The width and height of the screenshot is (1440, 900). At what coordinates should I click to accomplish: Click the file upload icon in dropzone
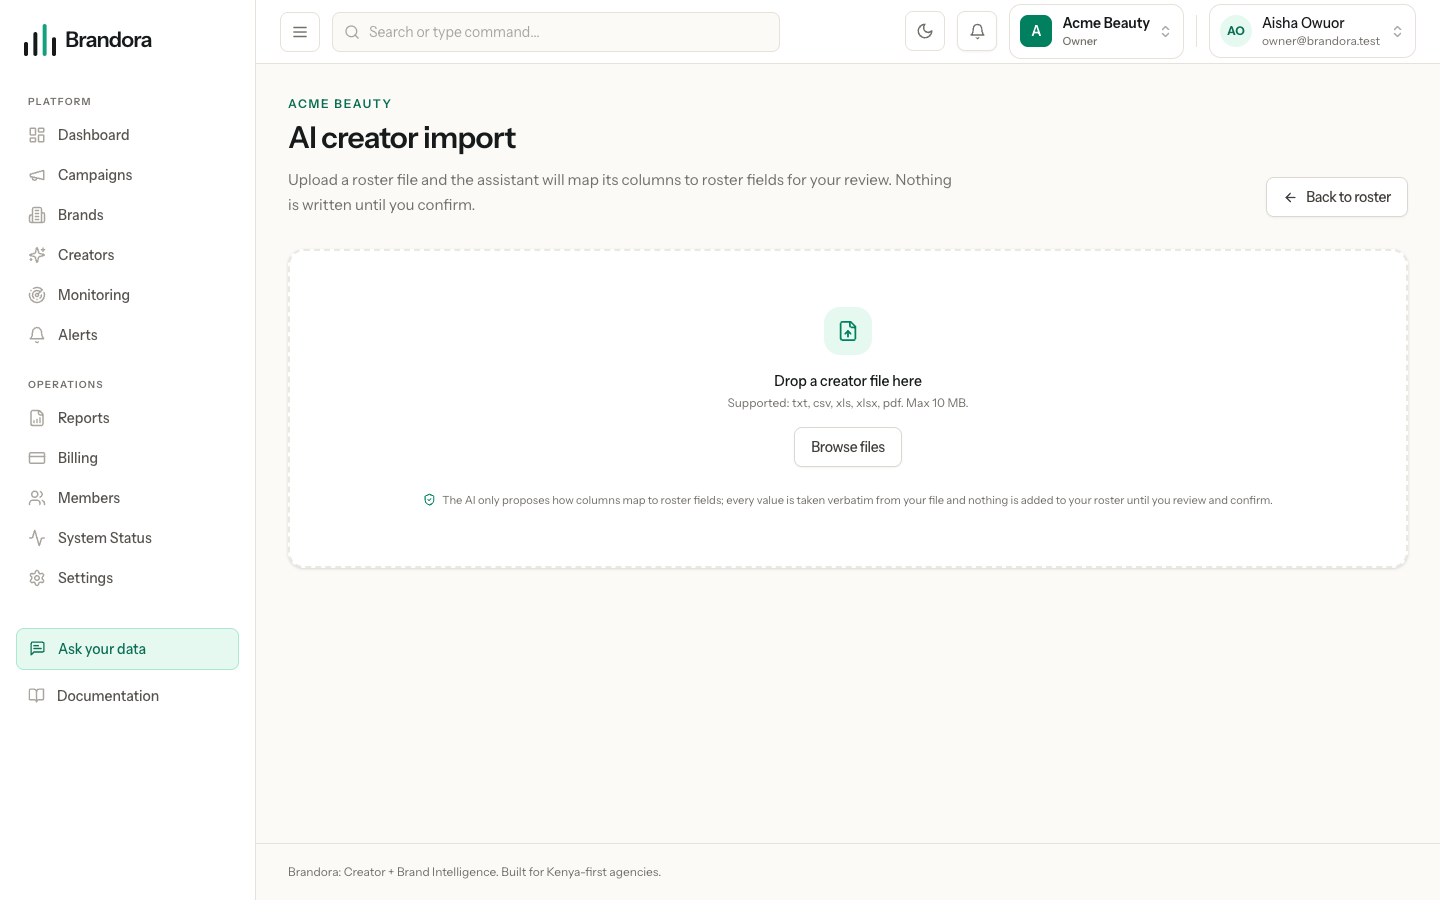coord(848,331)
